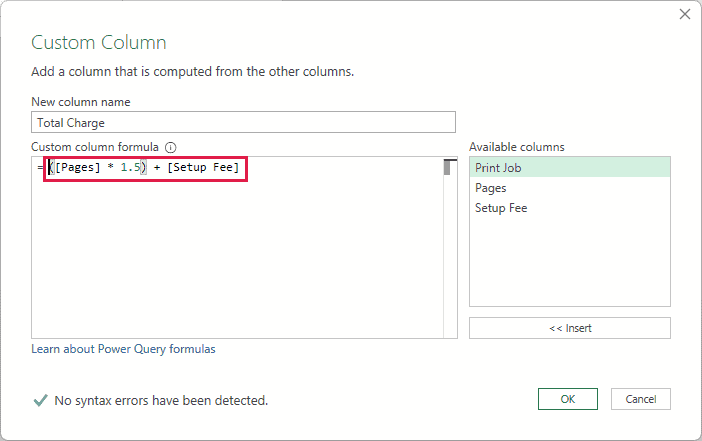The image size is (702, 441).
Task: Click the Cancel button
Action: [641, 399]
